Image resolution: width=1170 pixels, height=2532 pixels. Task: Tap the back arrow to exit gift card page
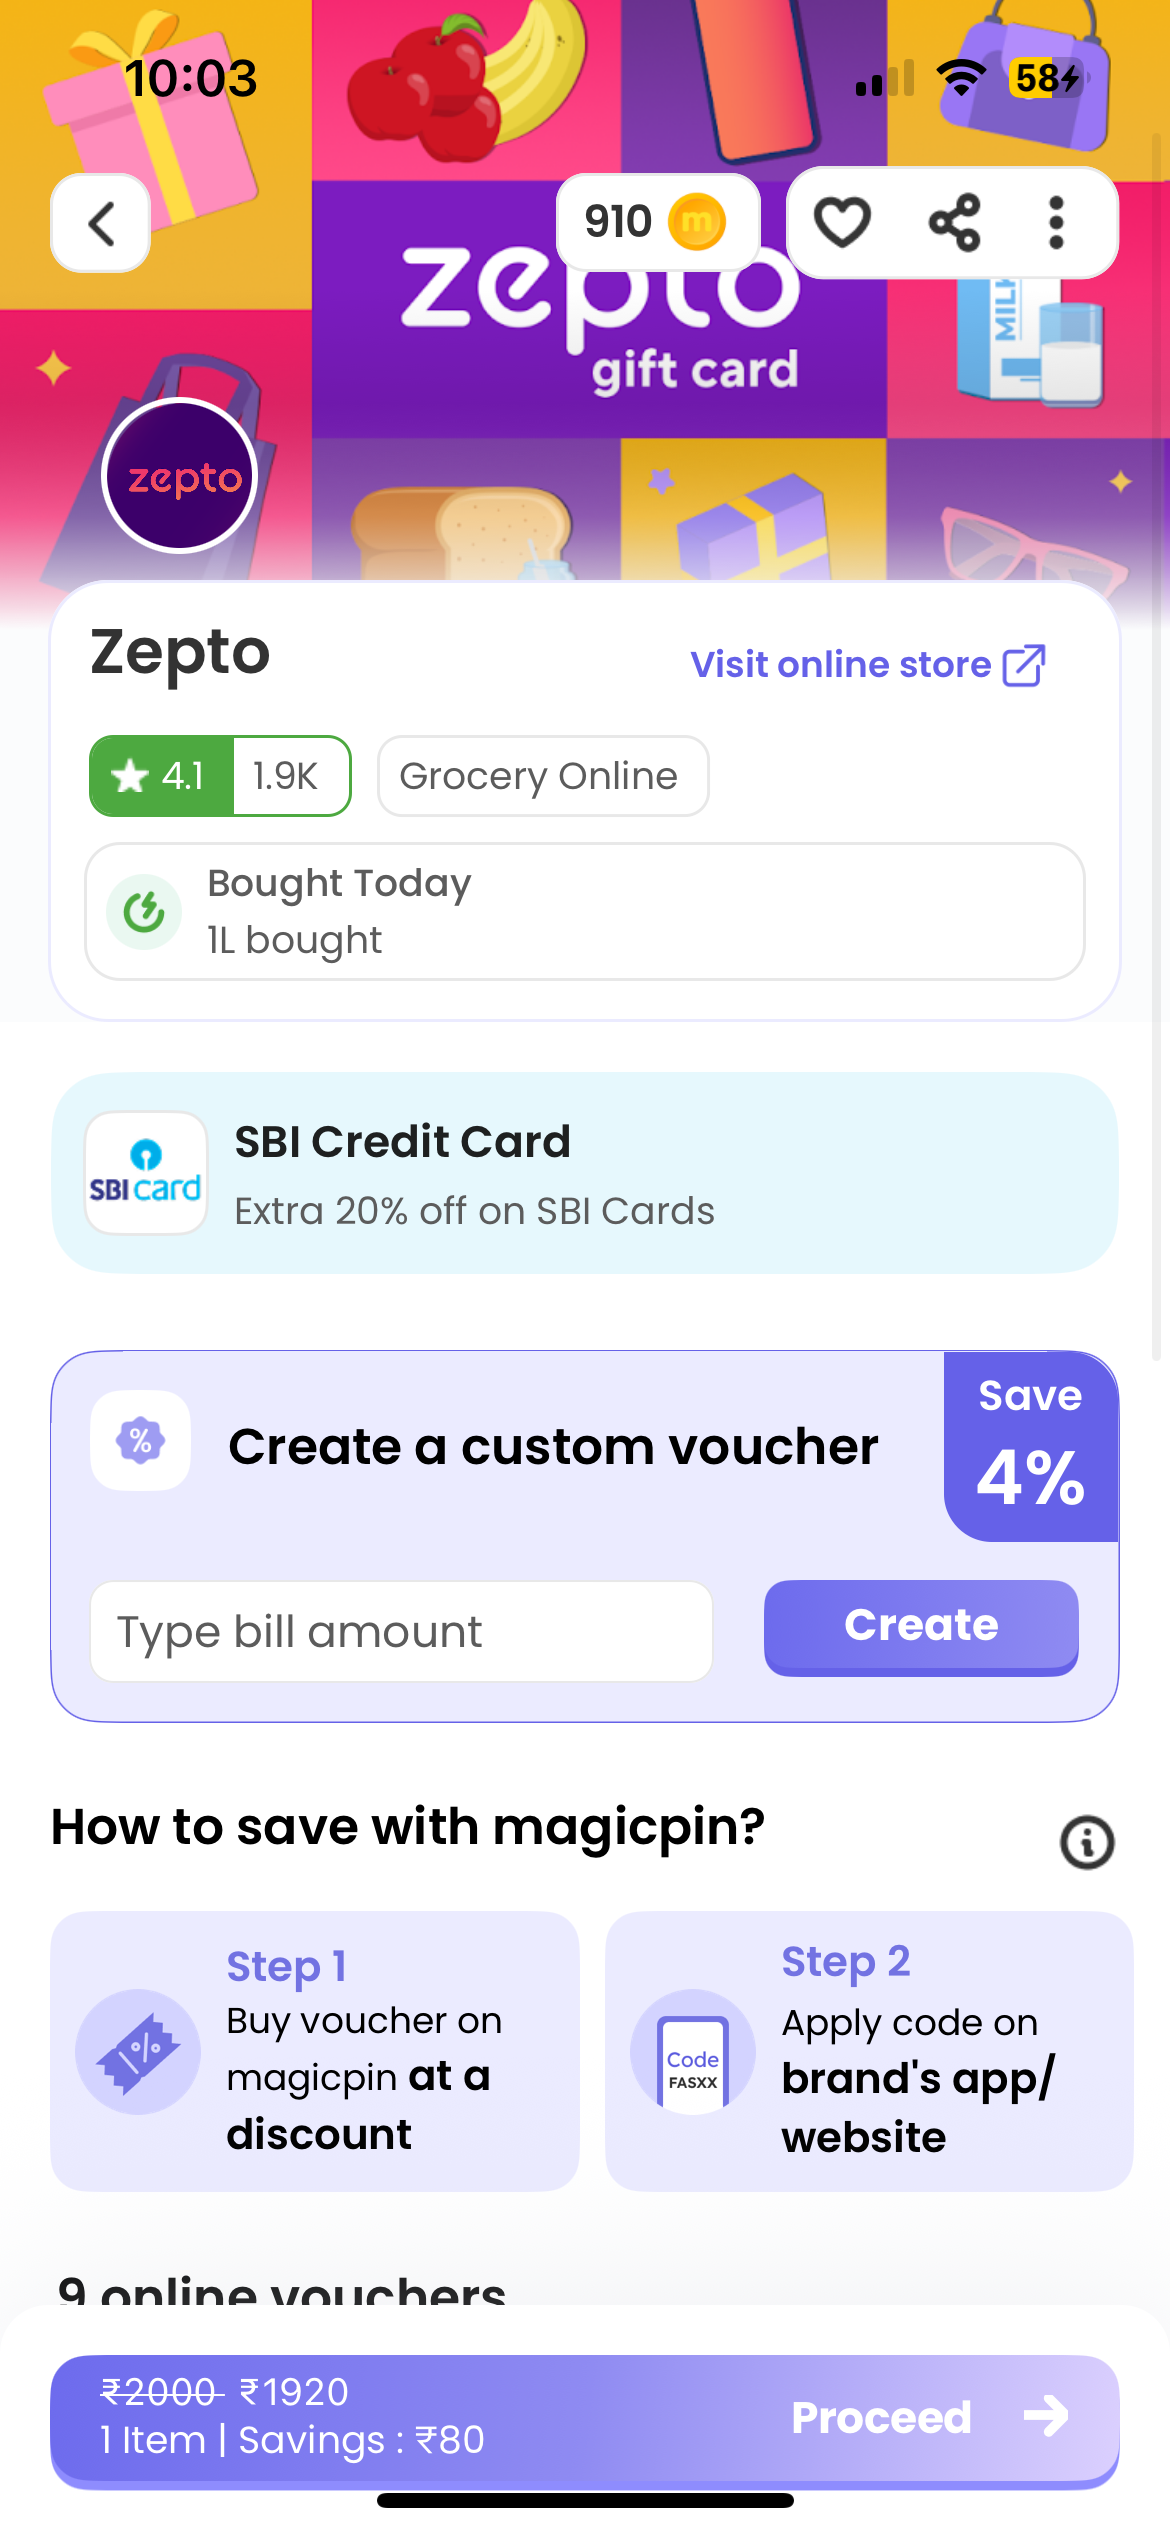(100, 222)
